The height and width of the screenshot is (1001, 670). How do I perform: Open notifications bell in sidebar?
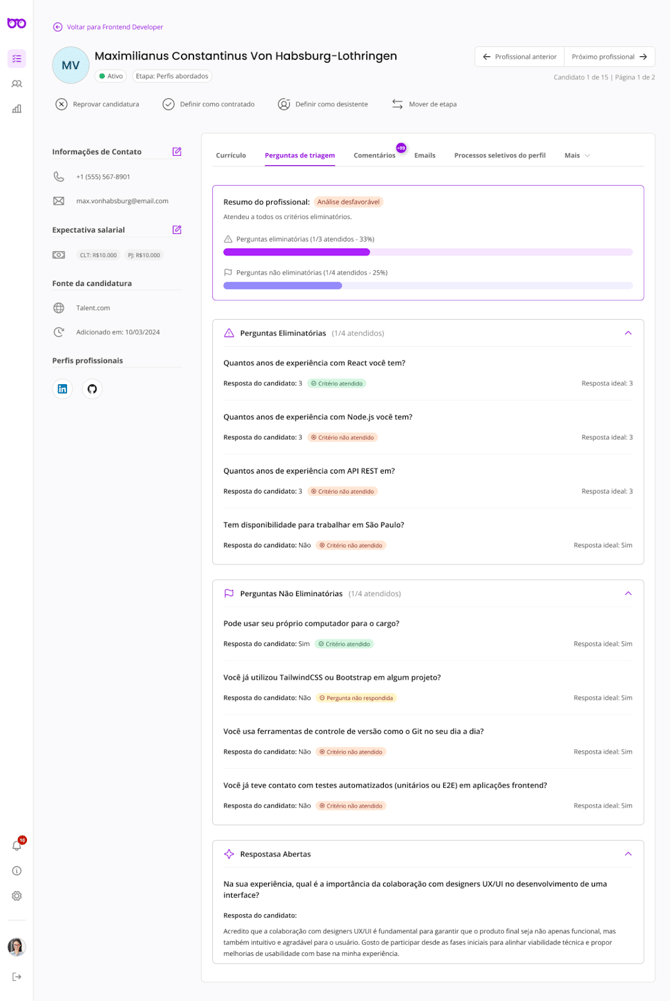coord(17,846)
